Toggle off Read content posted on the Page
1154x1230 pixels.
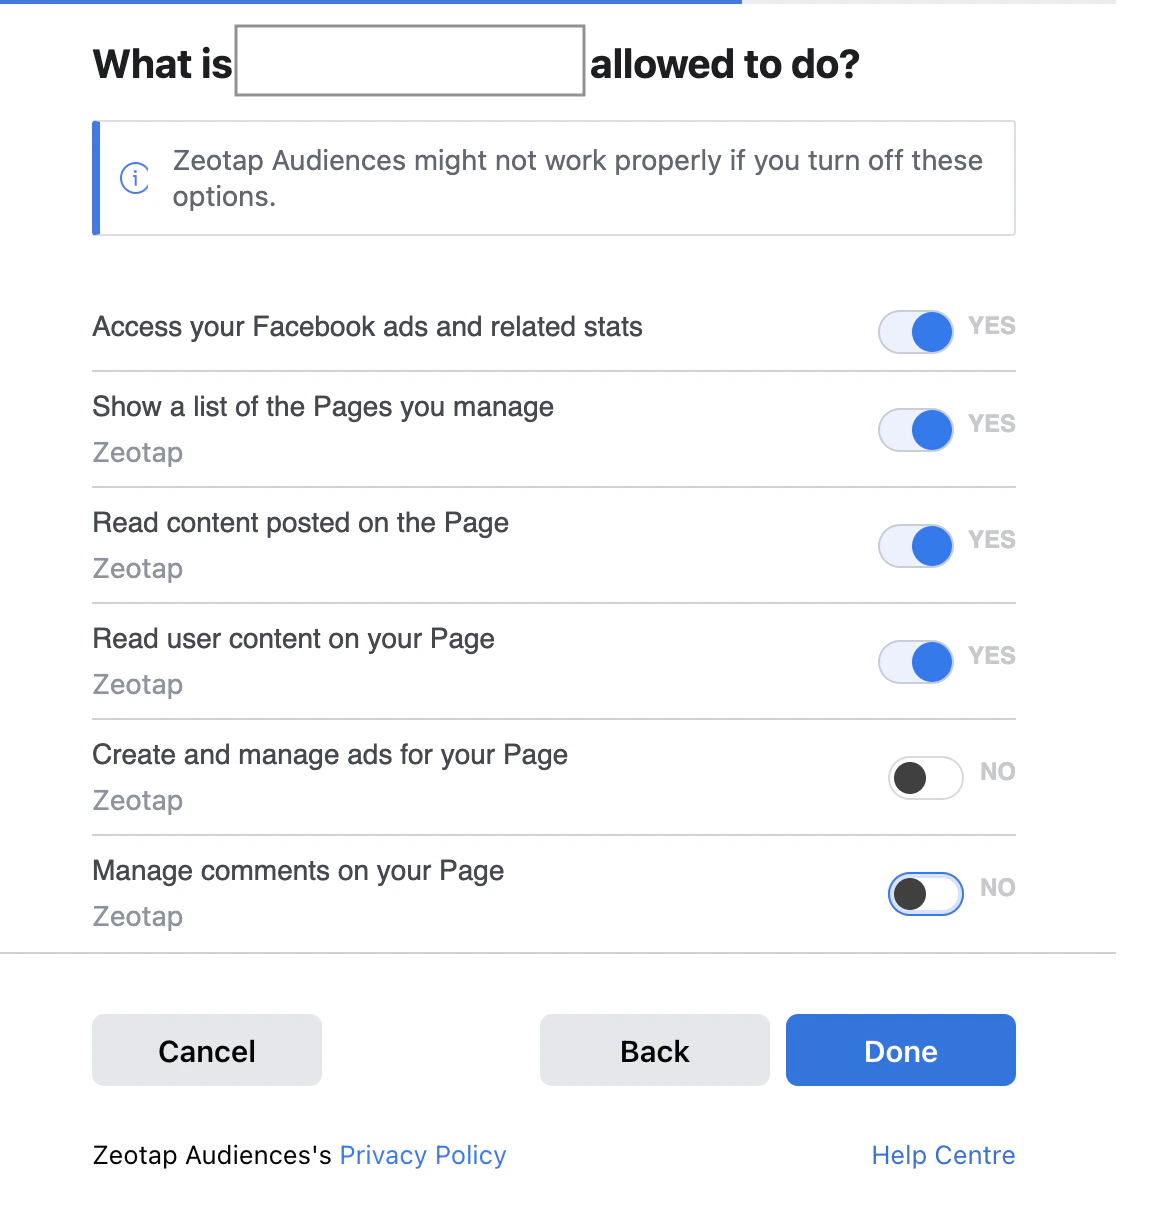[x=916, y=546]
